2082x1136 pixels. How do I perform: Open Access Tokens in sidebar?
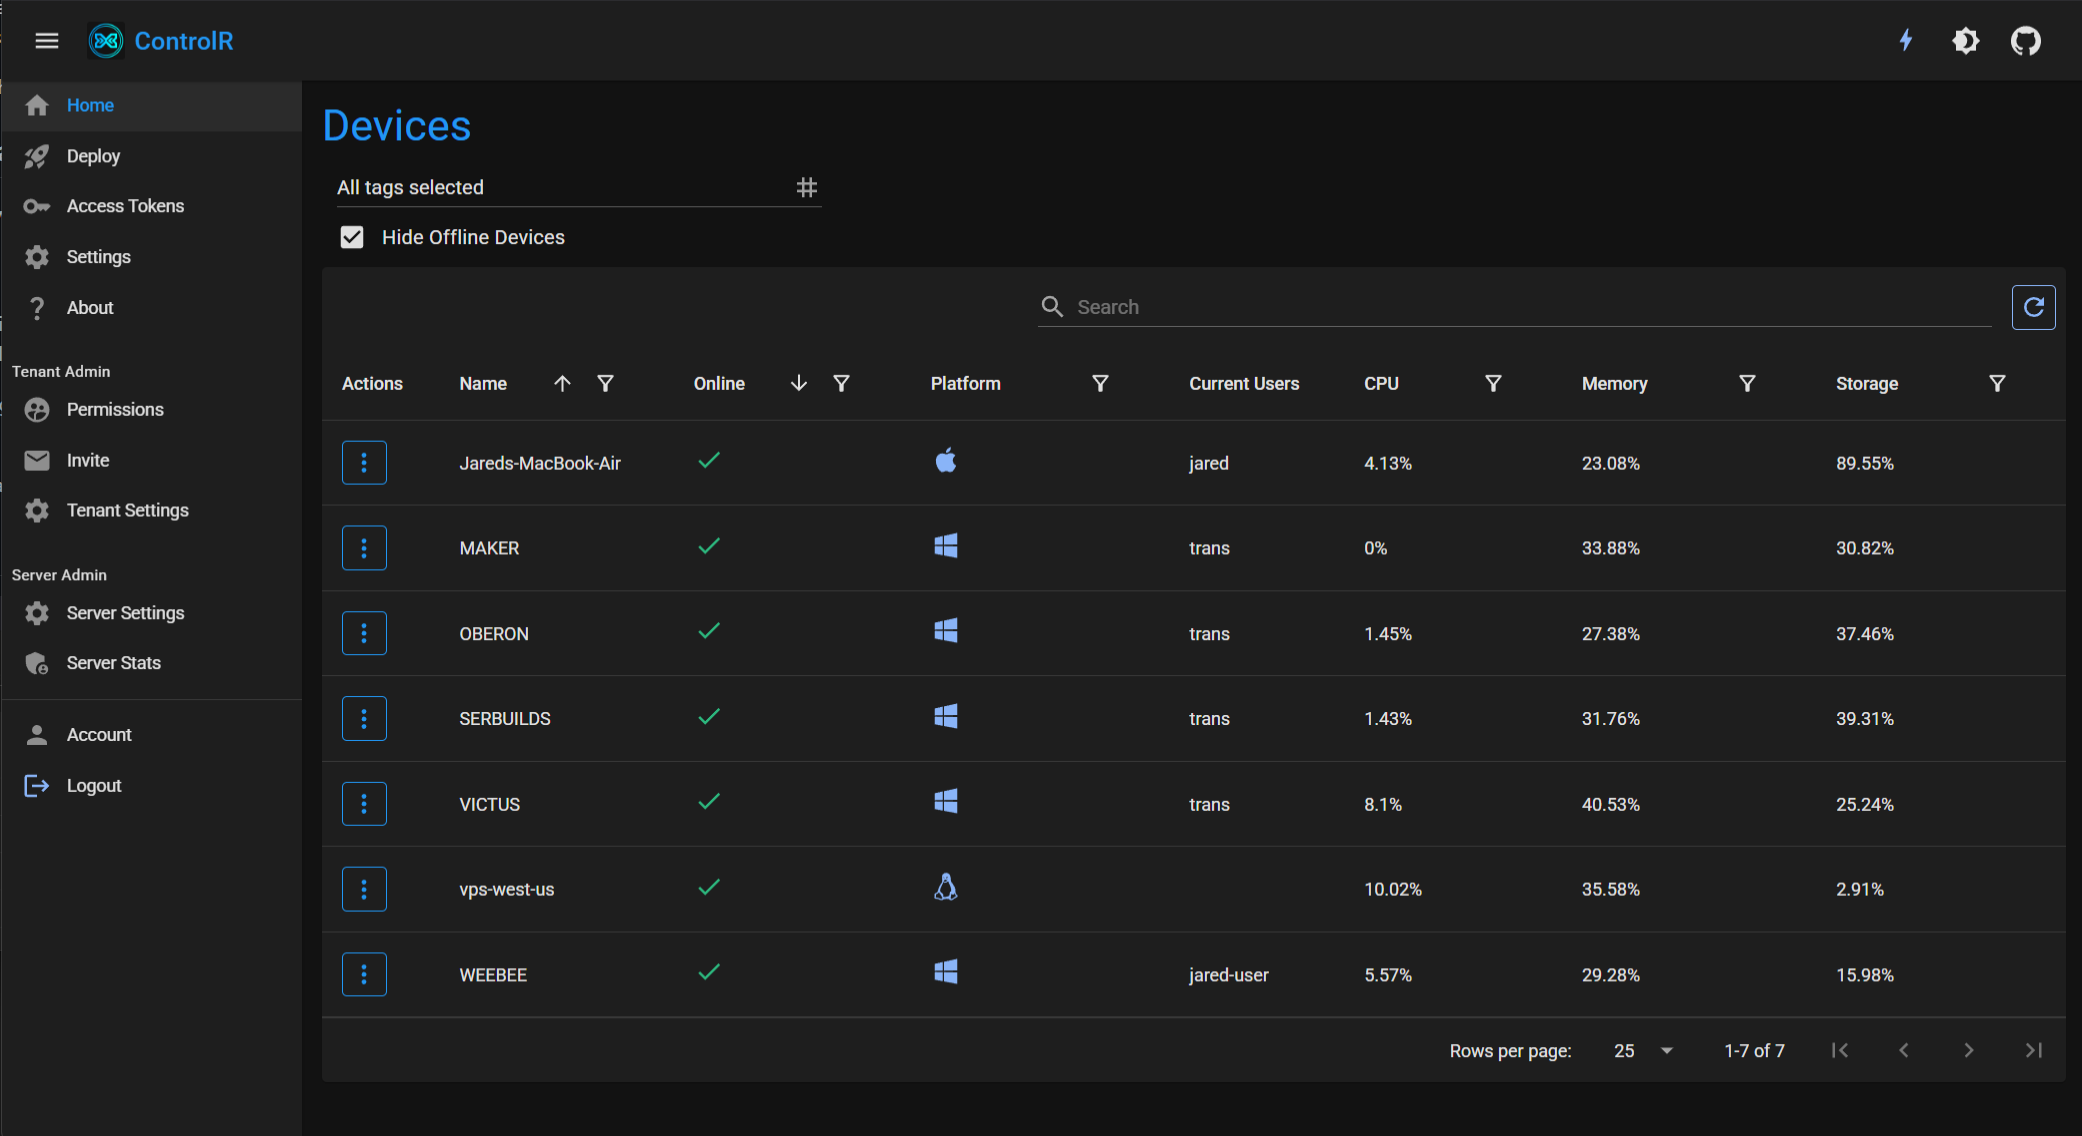tap(125, 206)
